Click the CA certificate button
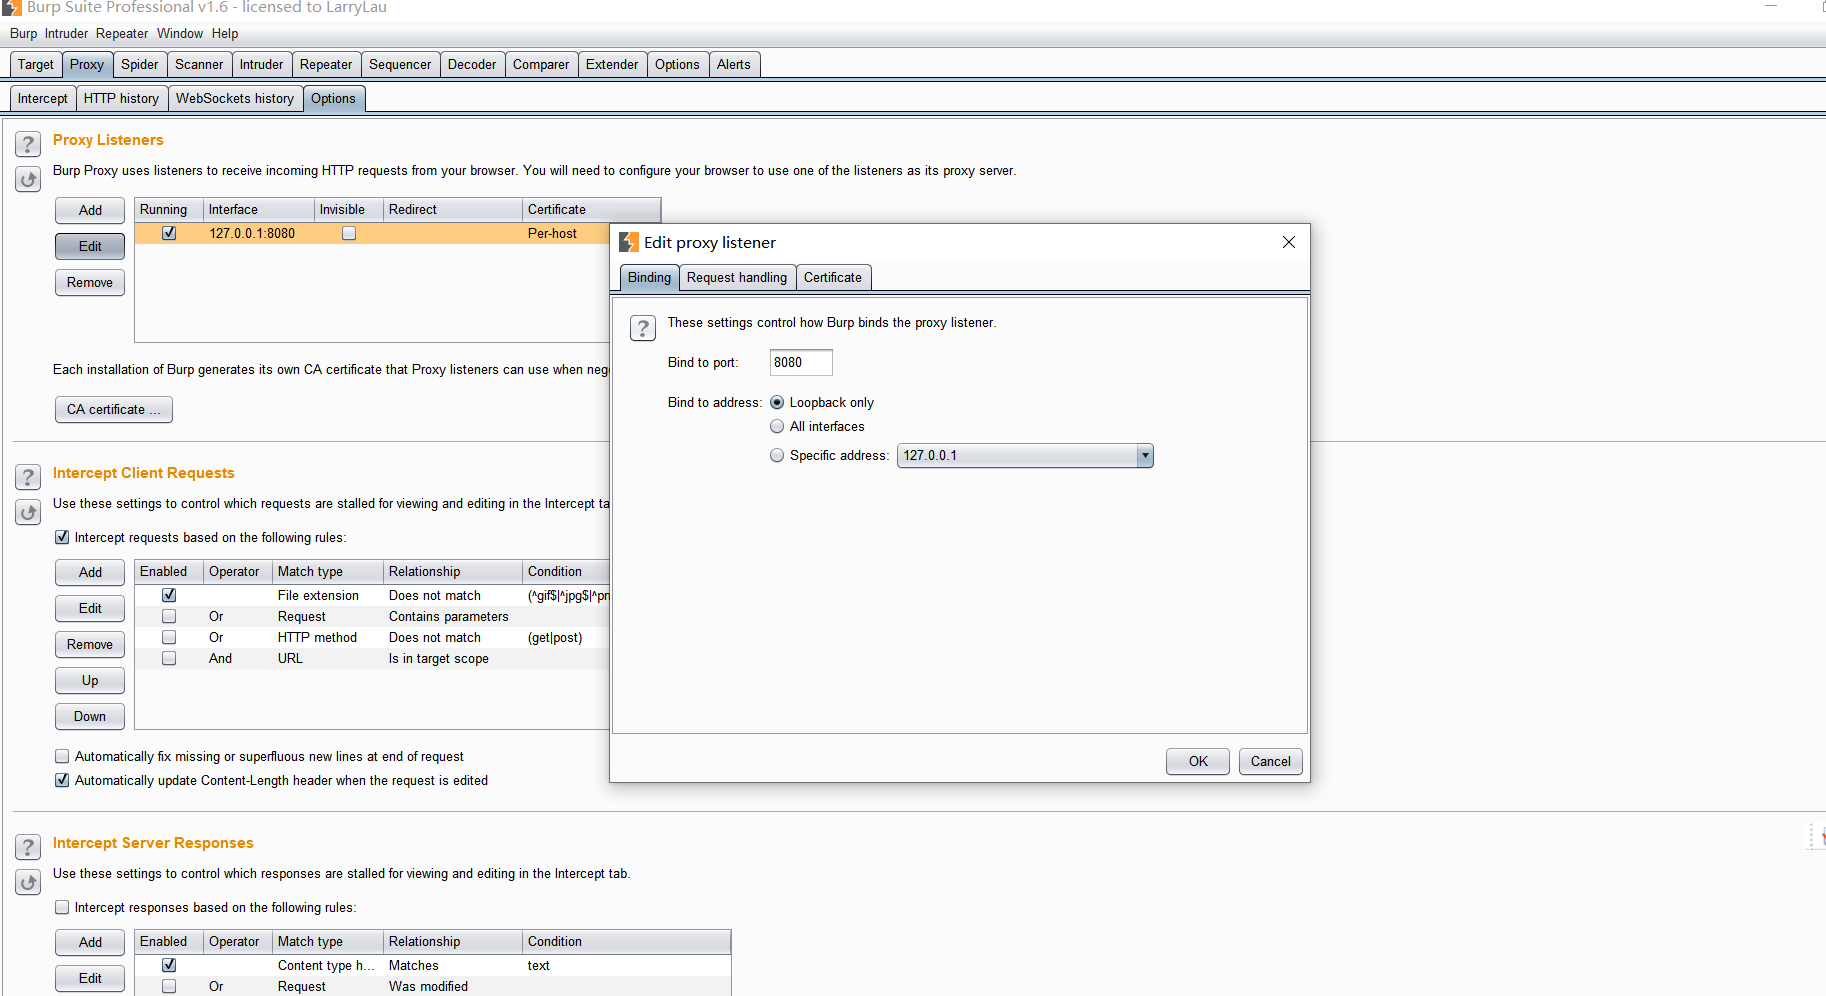The image size is (1826, 996). tap(114, 409)
